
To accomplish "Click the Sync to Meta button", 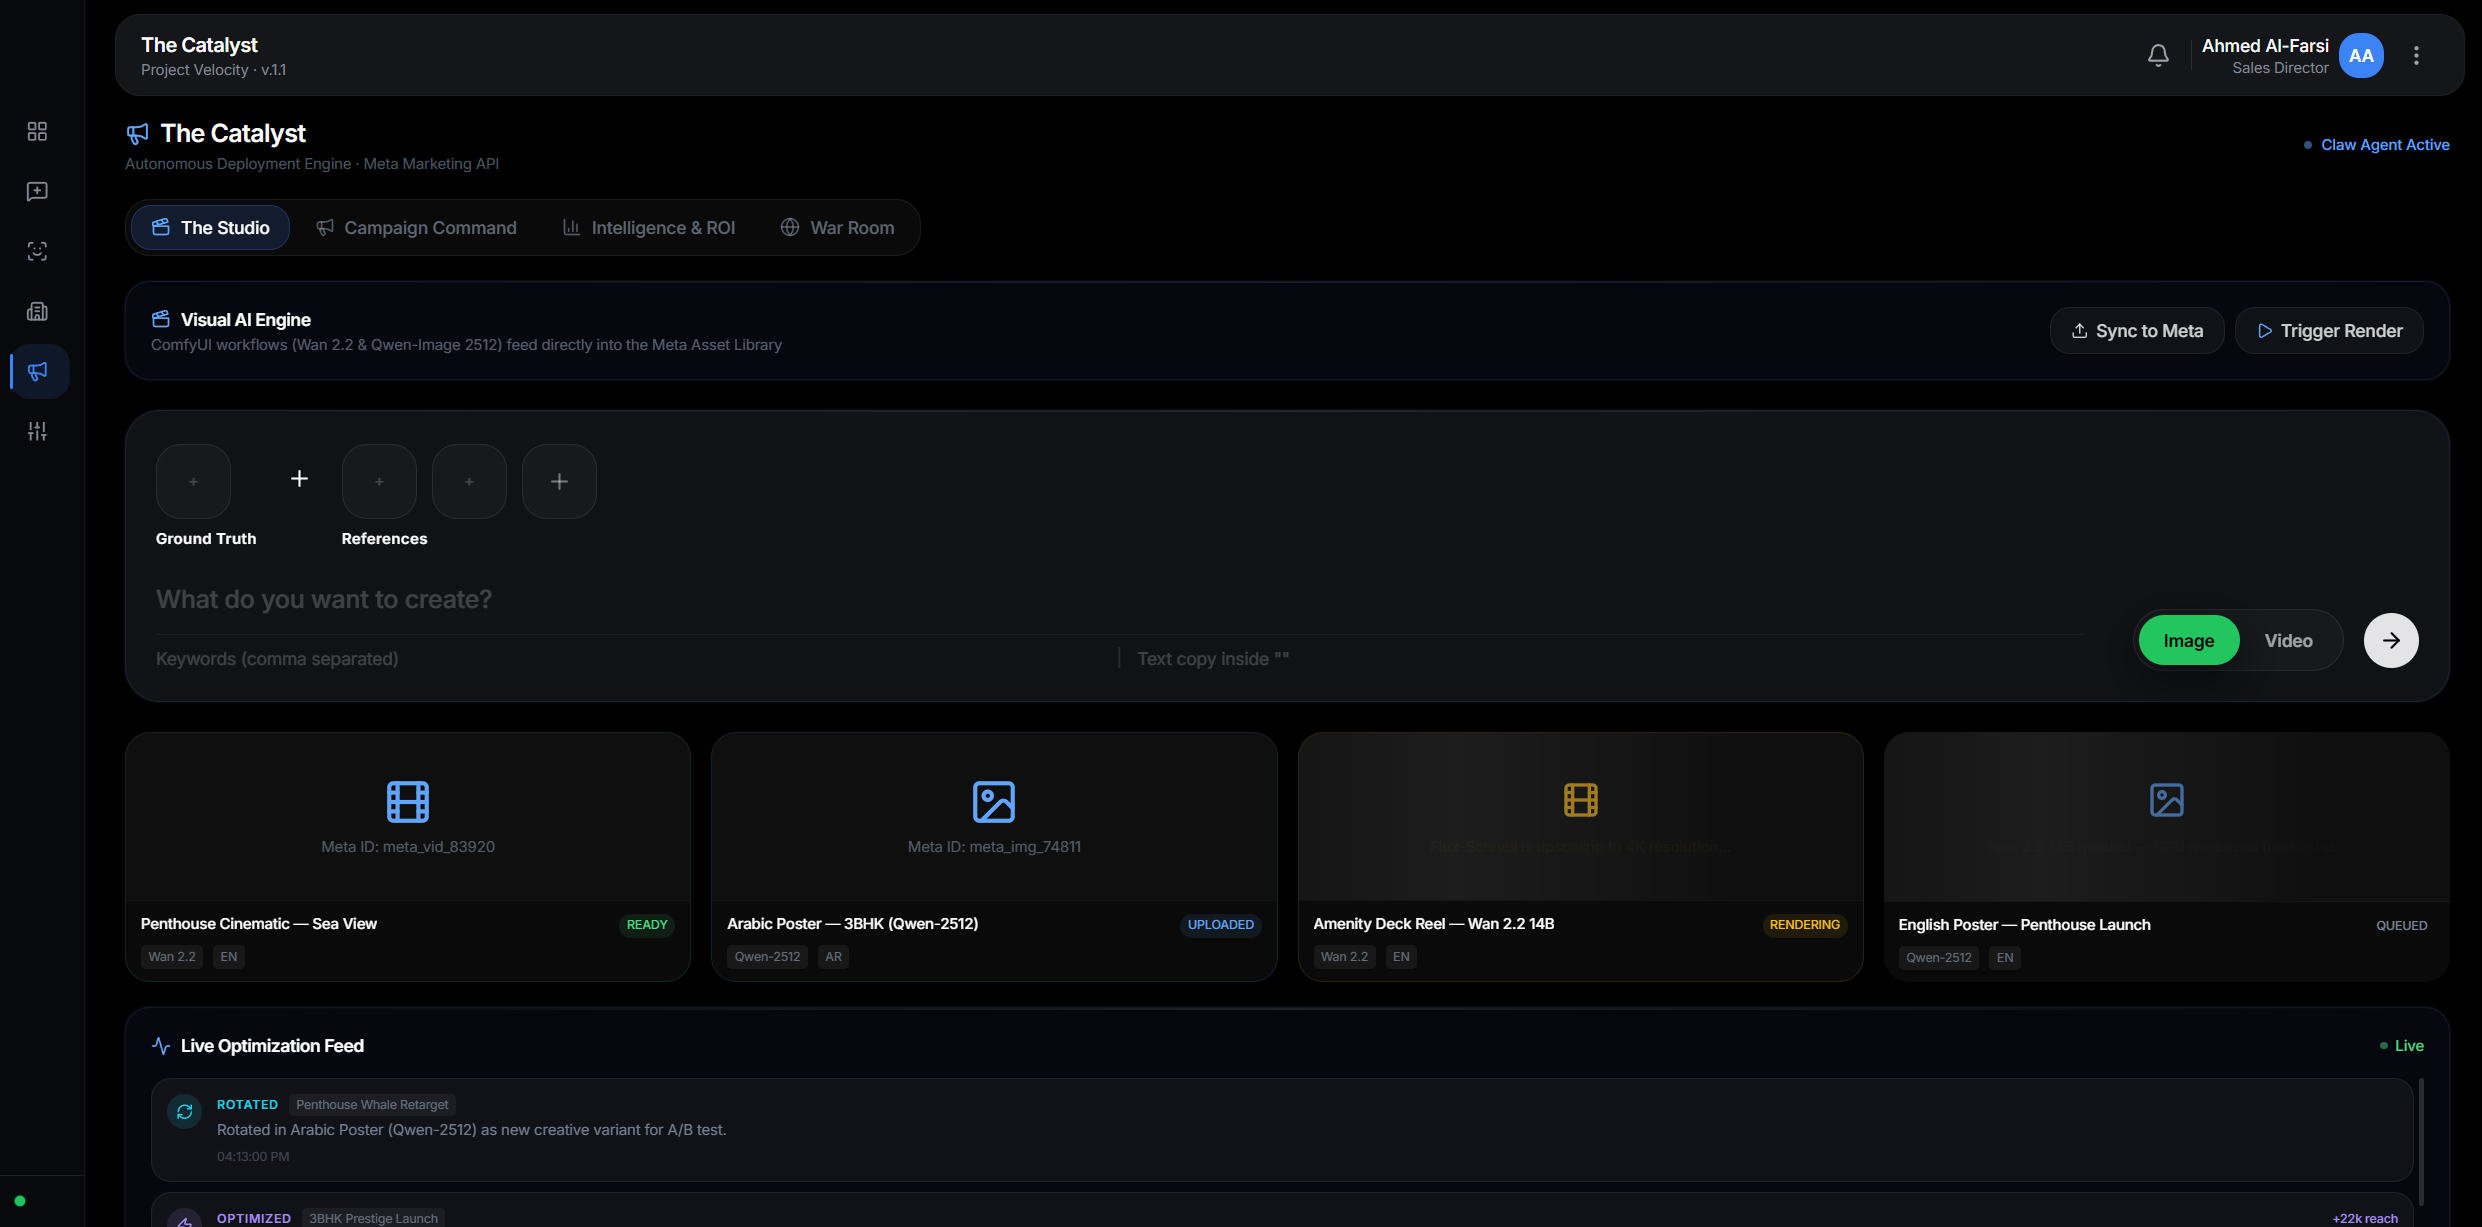I will [x=2137, y=330].
